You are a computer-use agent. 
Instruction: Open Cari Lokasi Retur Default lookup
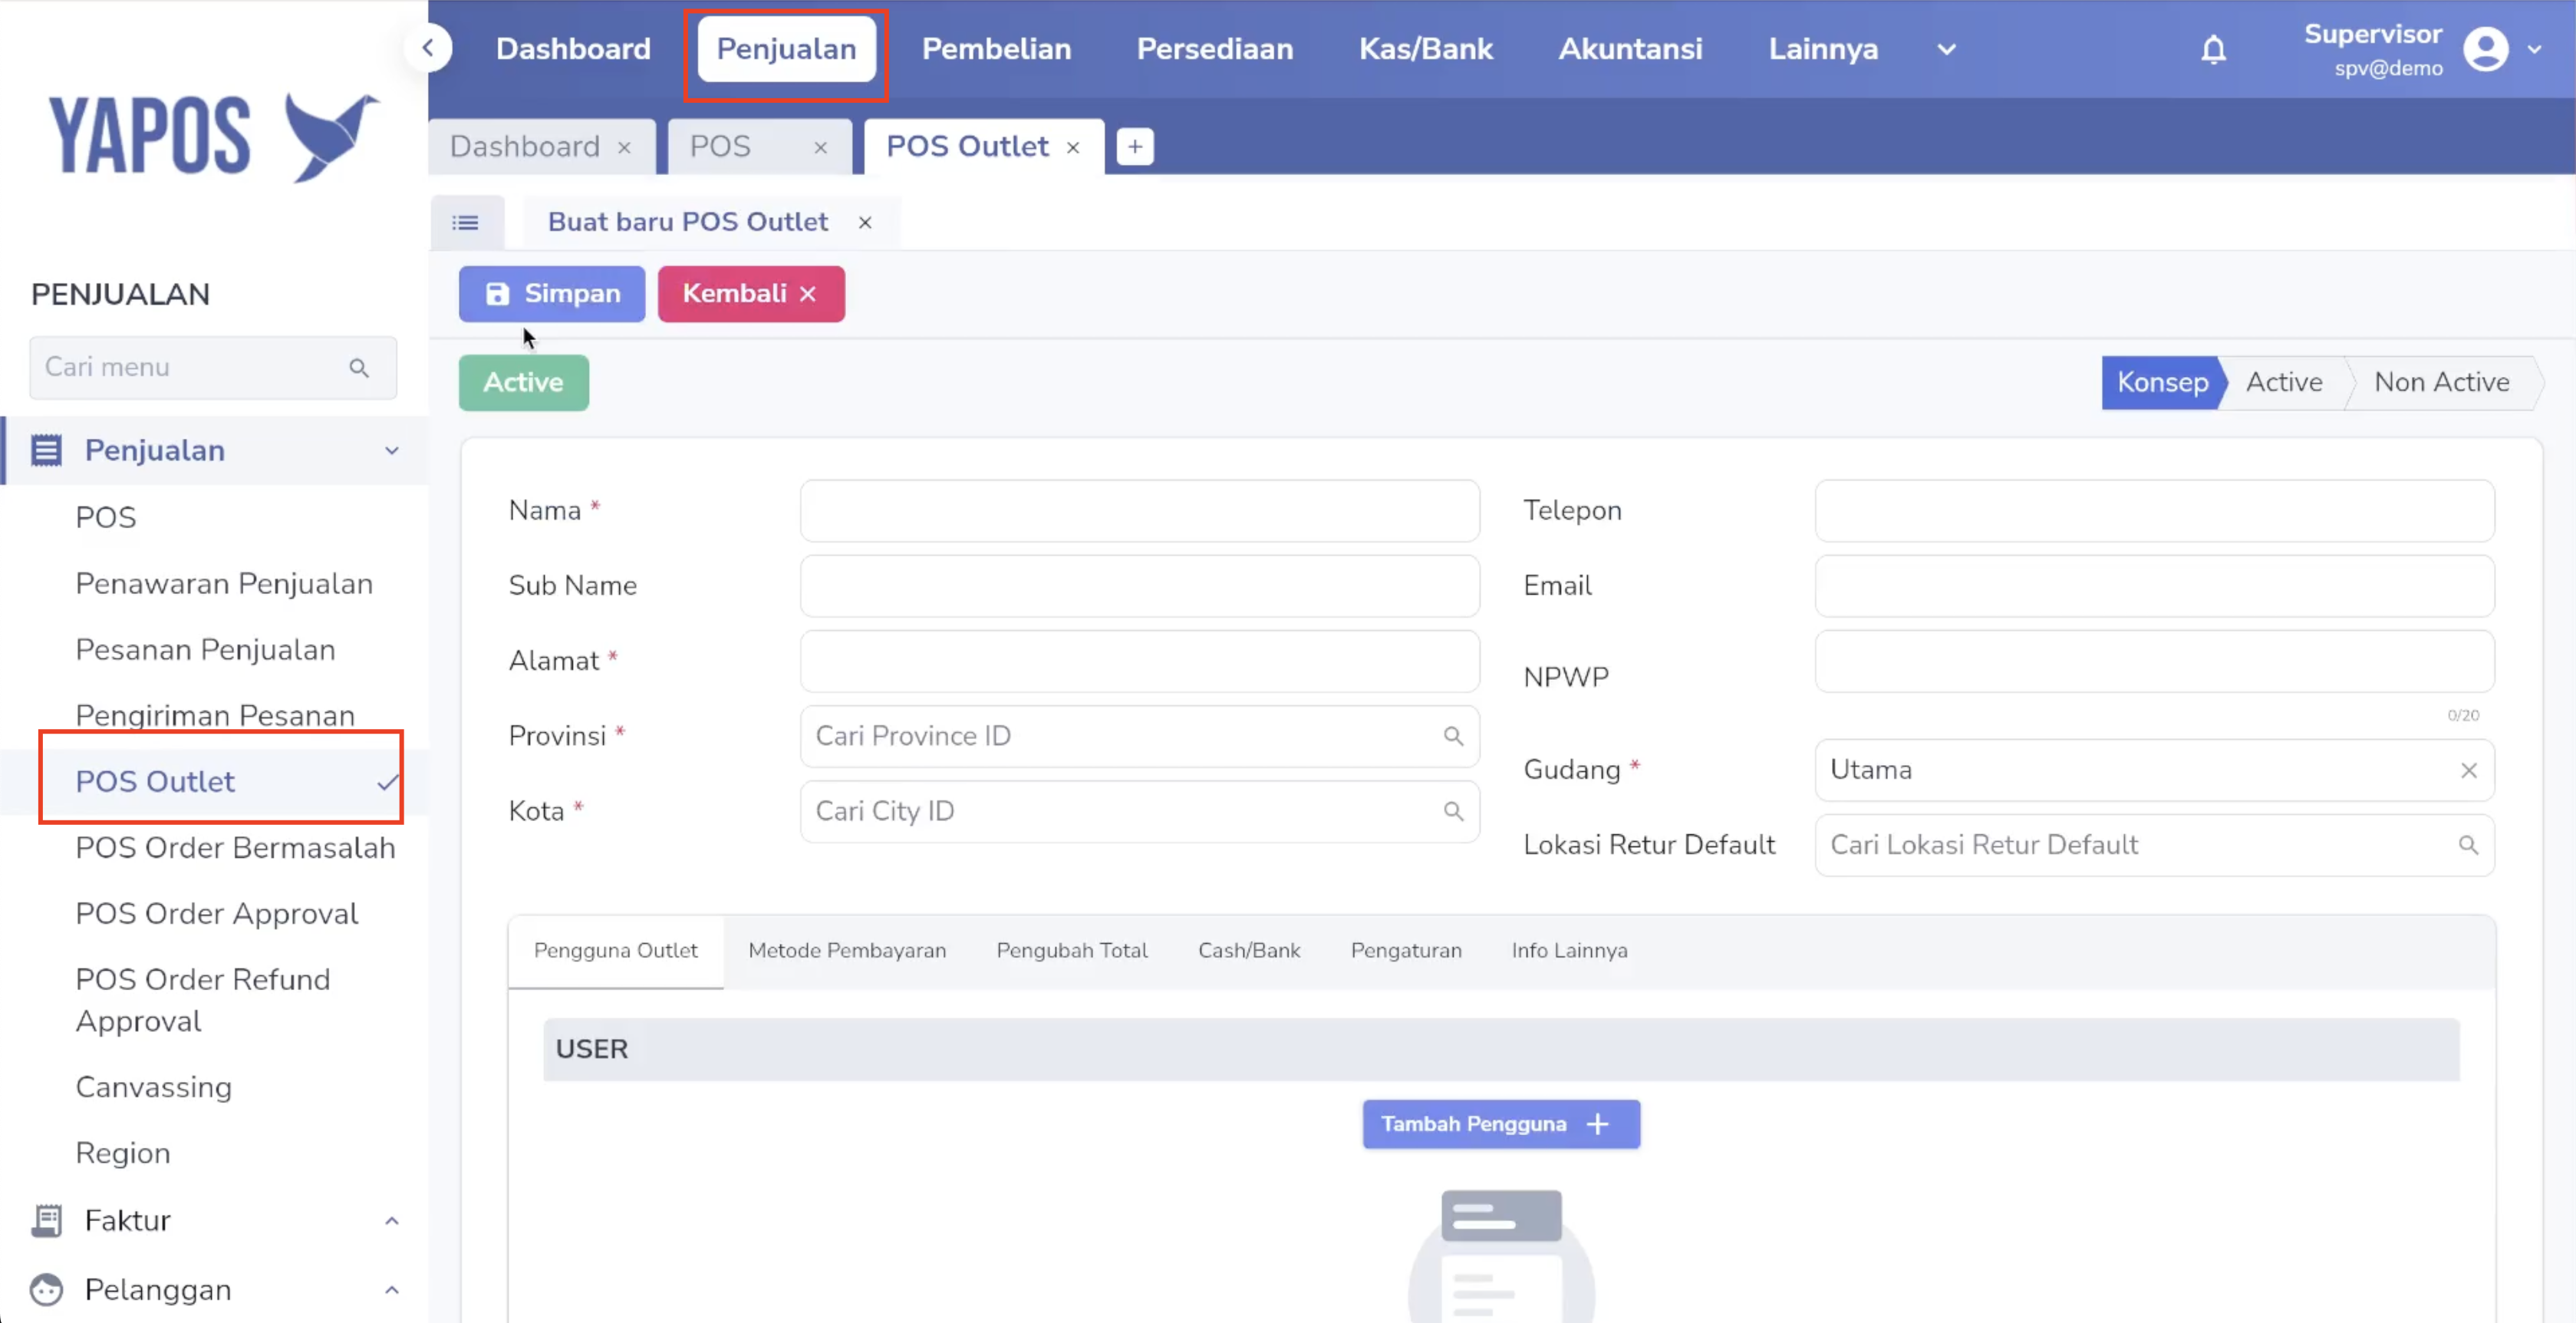[2154, 845]
